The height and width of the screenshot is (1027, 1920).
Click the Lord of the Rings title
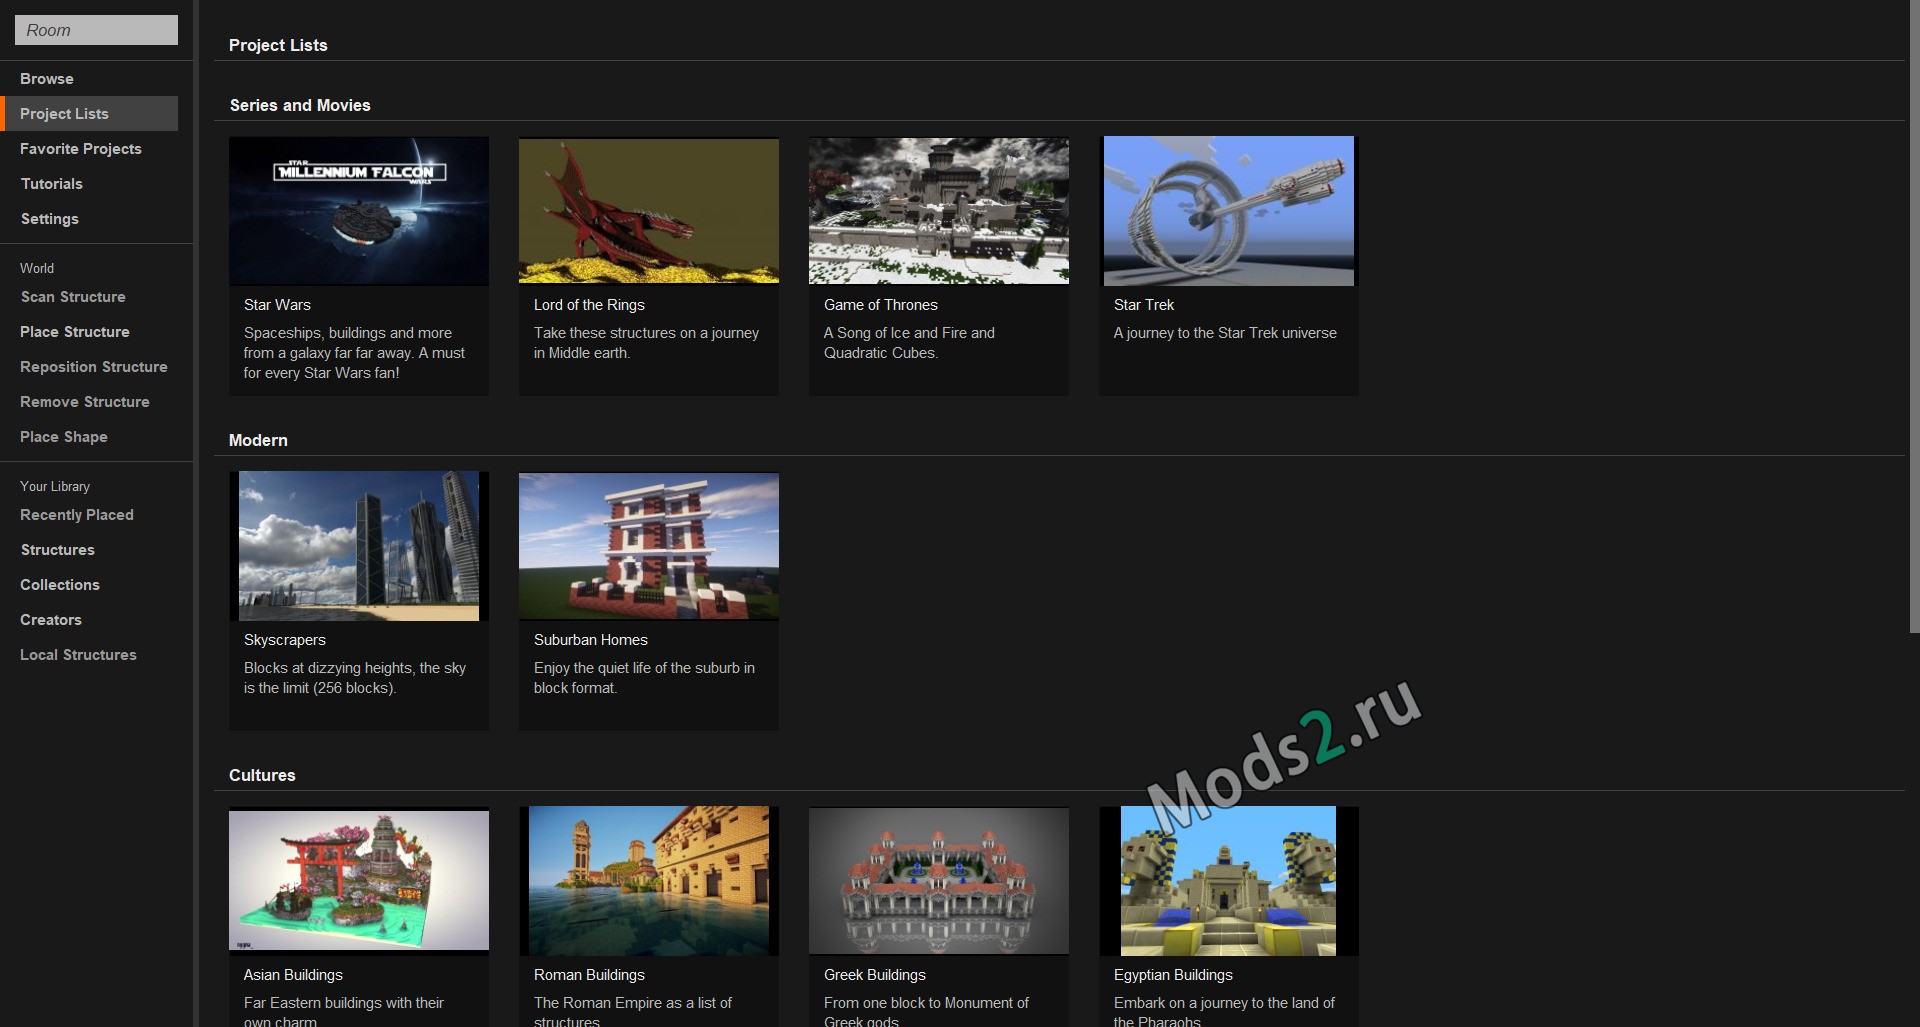pos(589,305)
